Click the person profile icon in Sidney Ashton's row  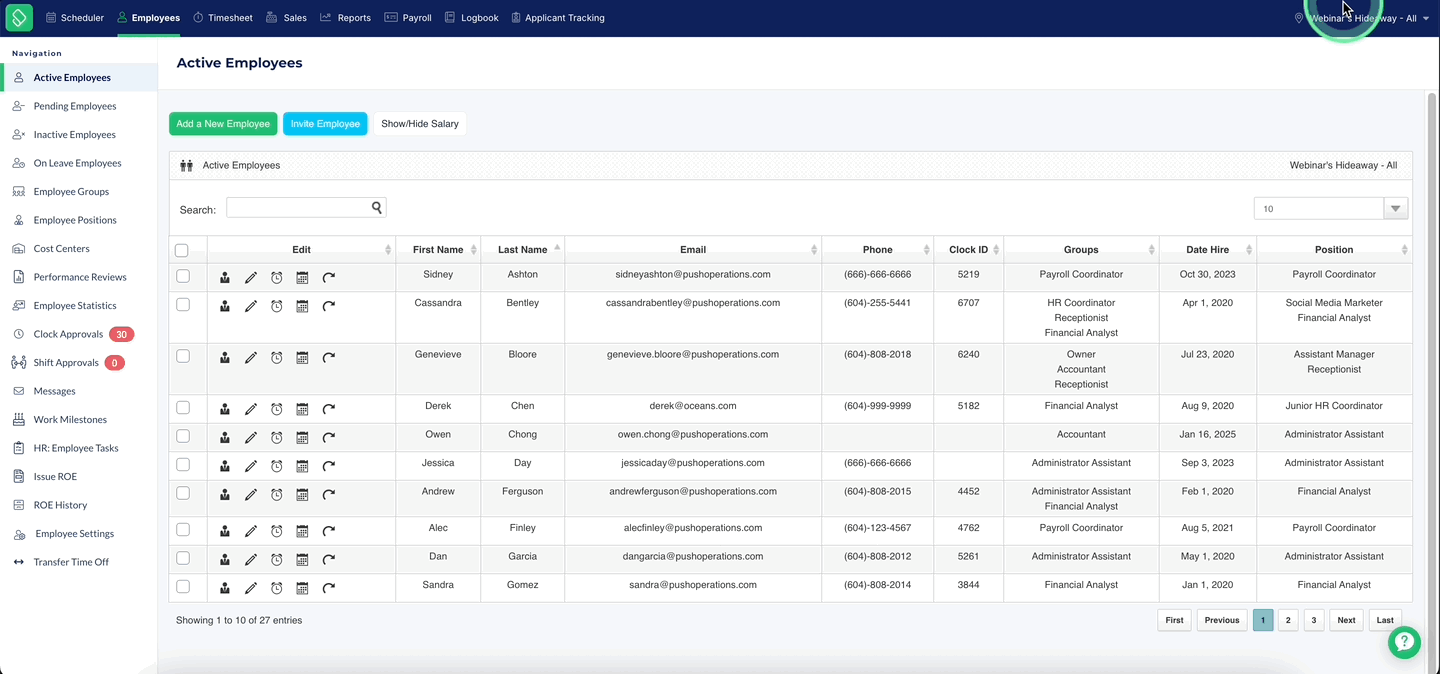pos(225,277)
